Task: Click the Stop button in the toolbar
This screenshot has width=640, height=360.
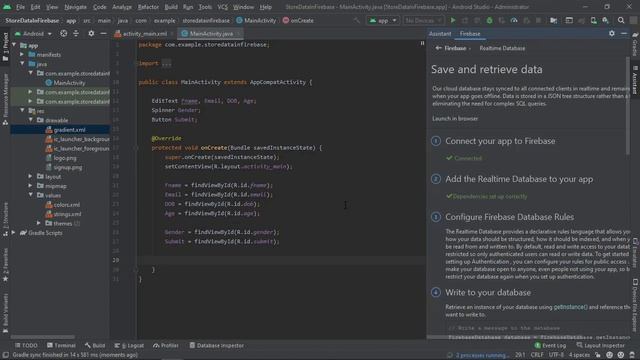Action: pyautogui.click(x=538, y=20)
